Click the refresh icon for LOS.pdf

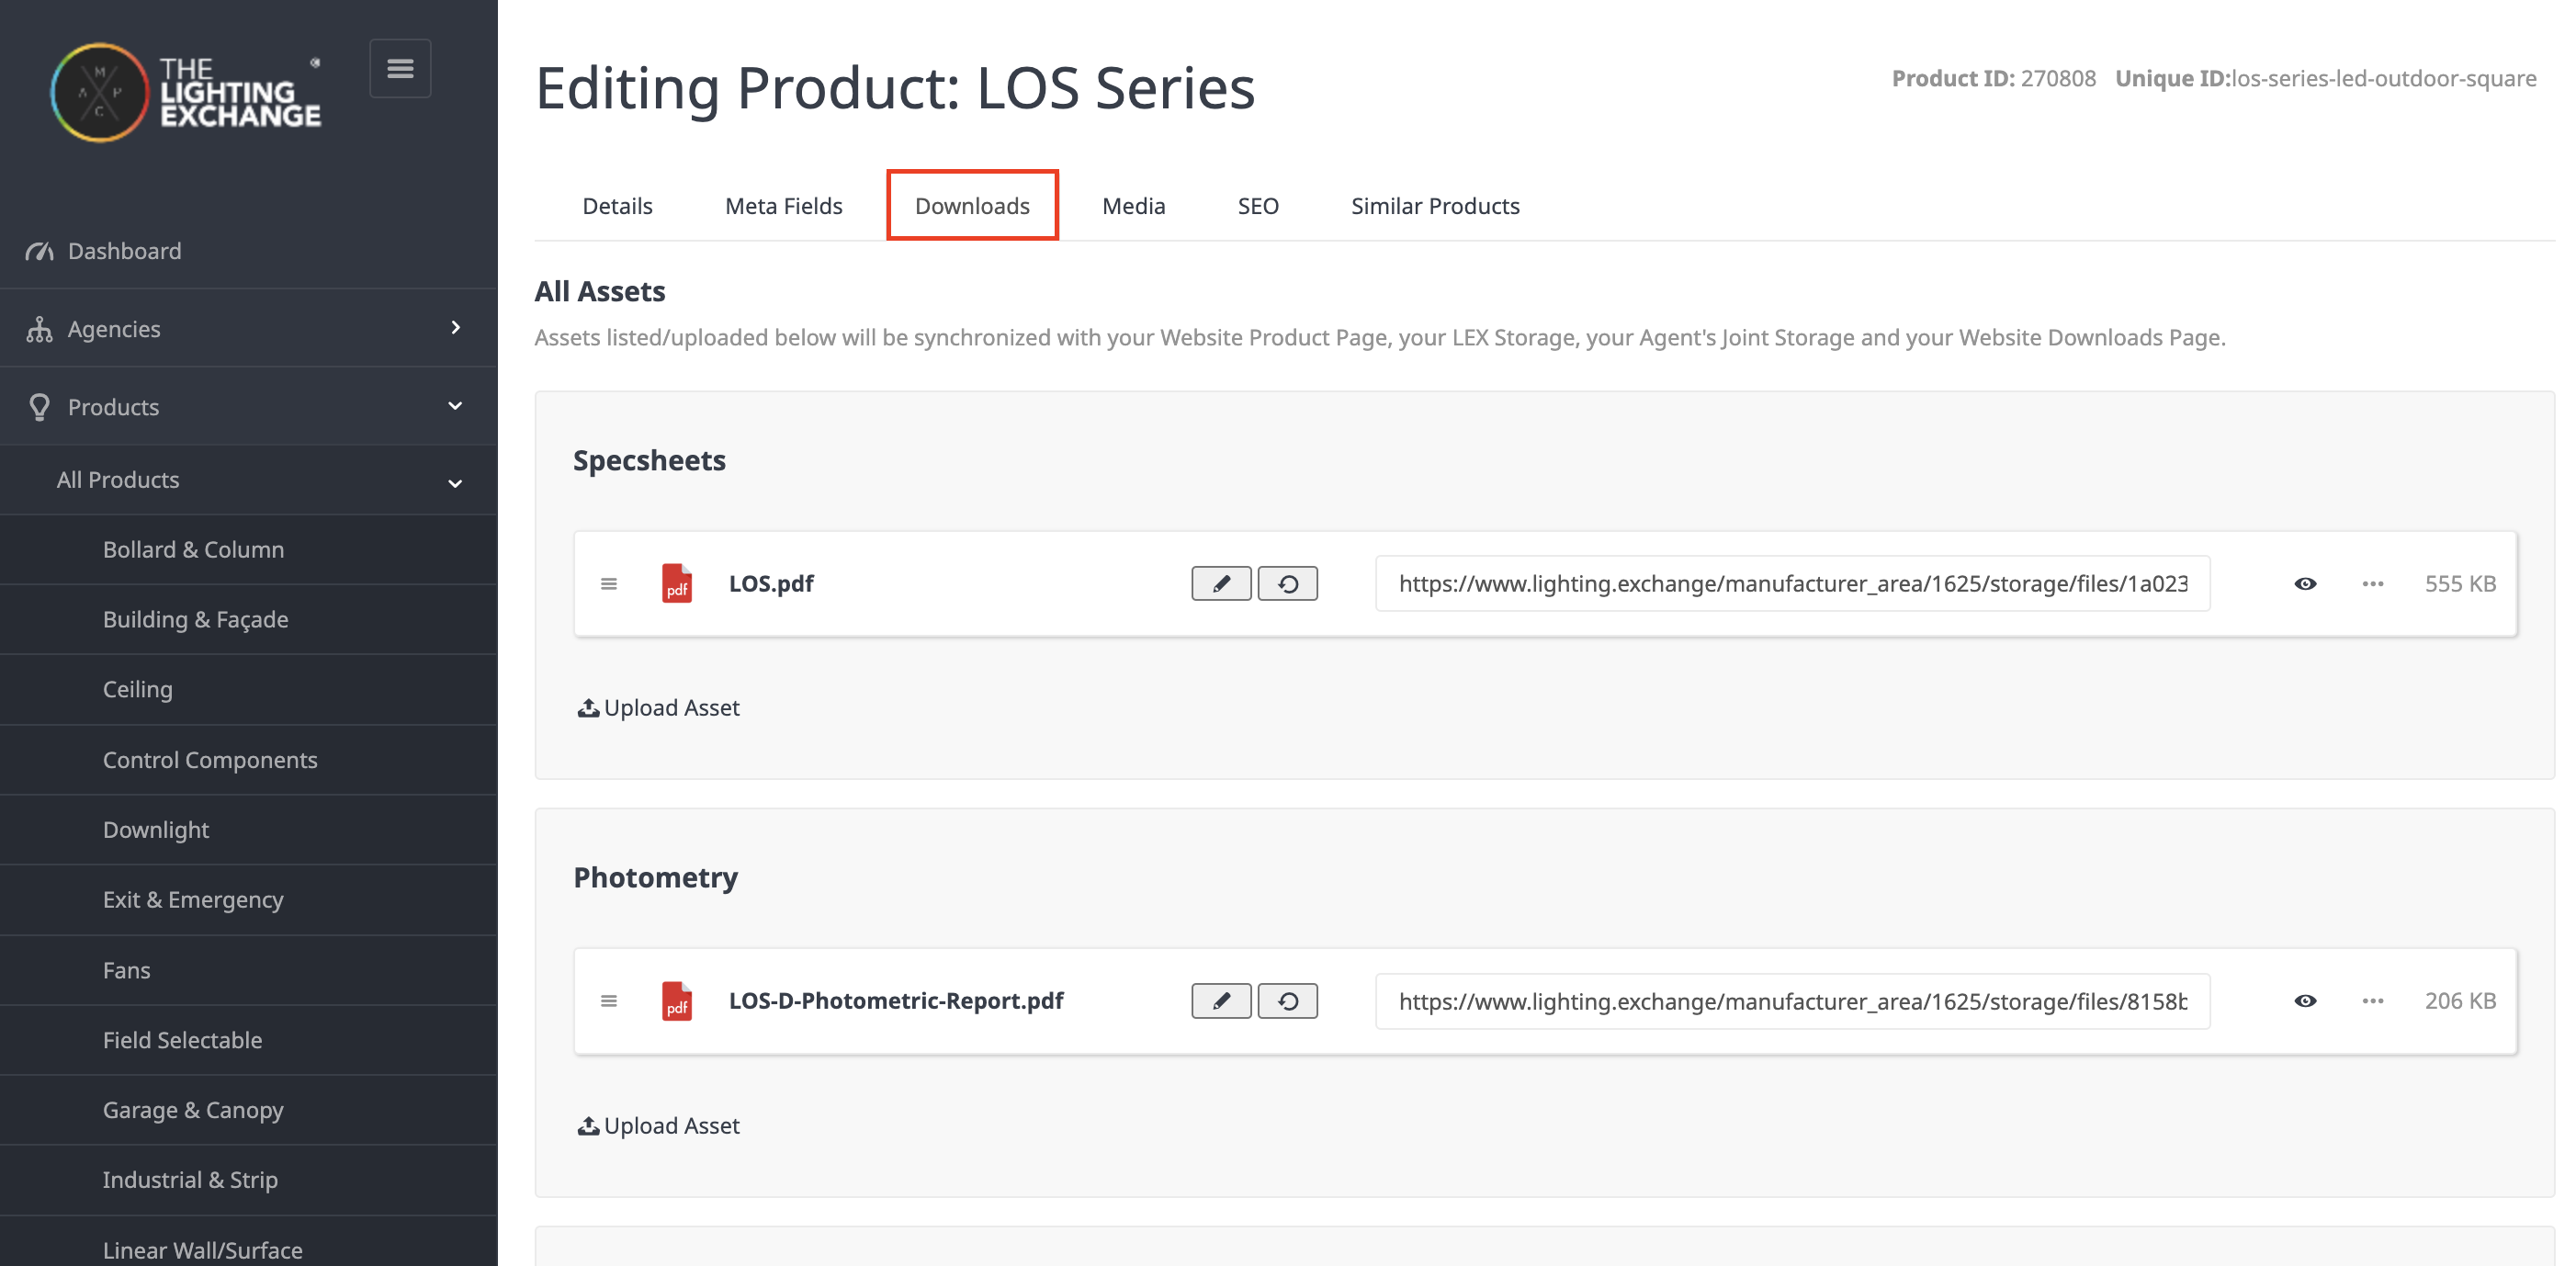click(x=1288, y=584)
